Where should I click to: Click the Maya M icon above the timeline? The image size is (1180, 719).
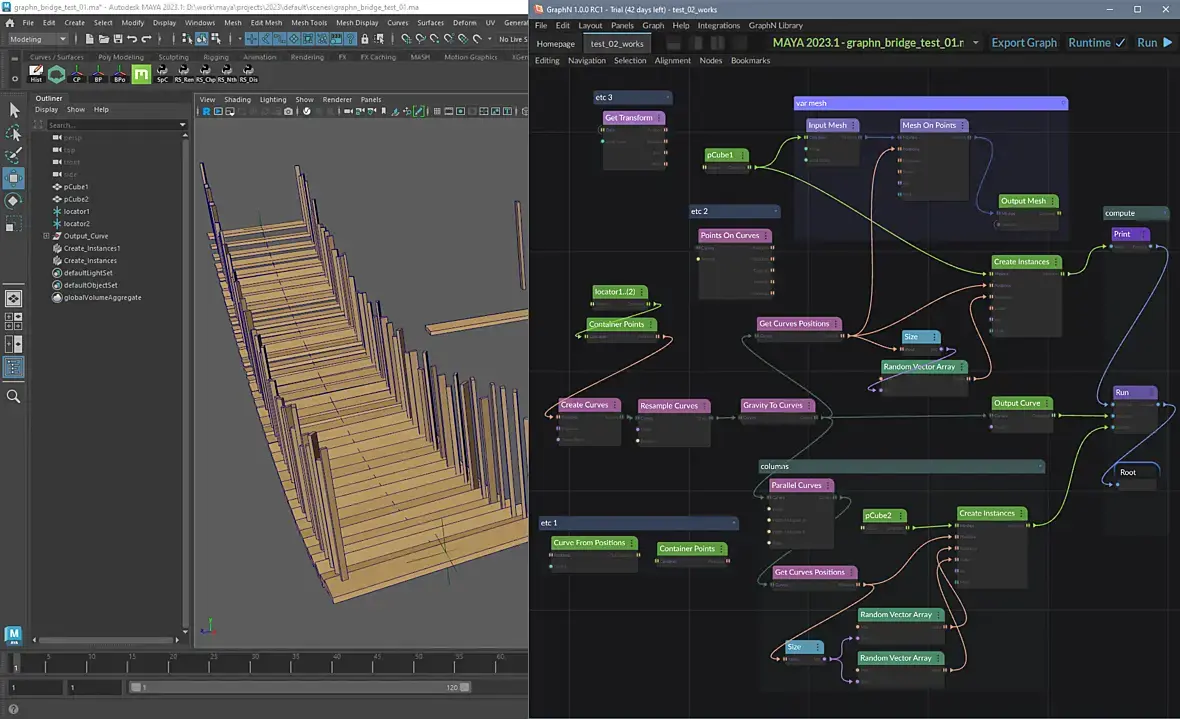[x=13, y=635]
